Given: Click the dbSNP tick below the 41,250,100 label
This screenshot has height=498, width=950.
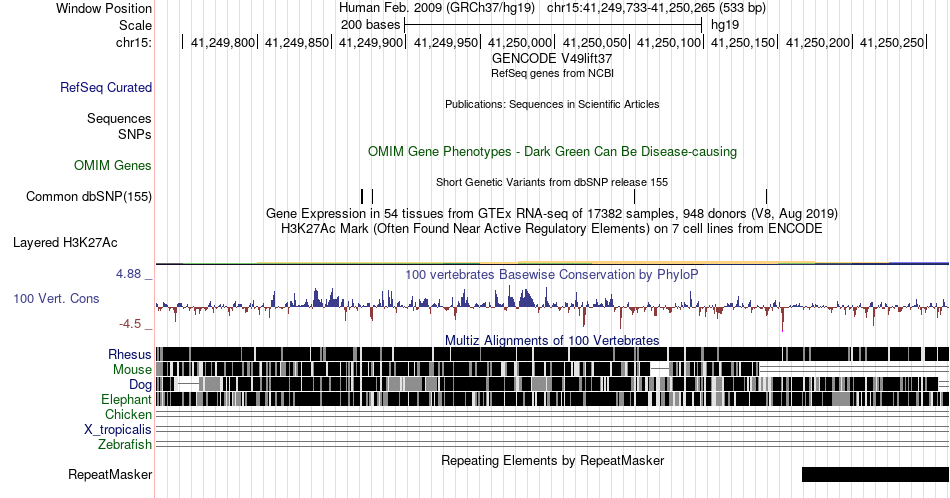Looking at the screenshot, I should (634, 196).
